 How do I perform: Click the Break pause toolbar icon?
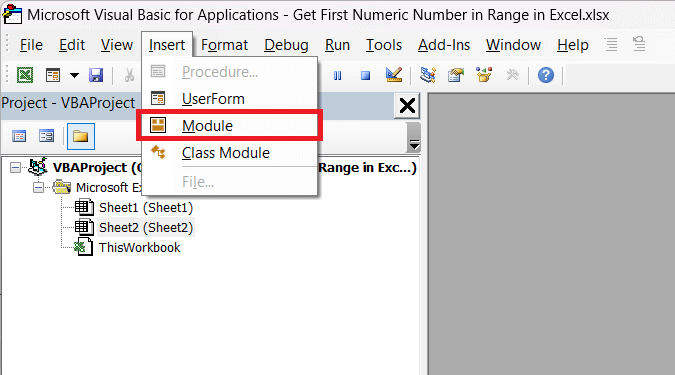click(338, 76)
